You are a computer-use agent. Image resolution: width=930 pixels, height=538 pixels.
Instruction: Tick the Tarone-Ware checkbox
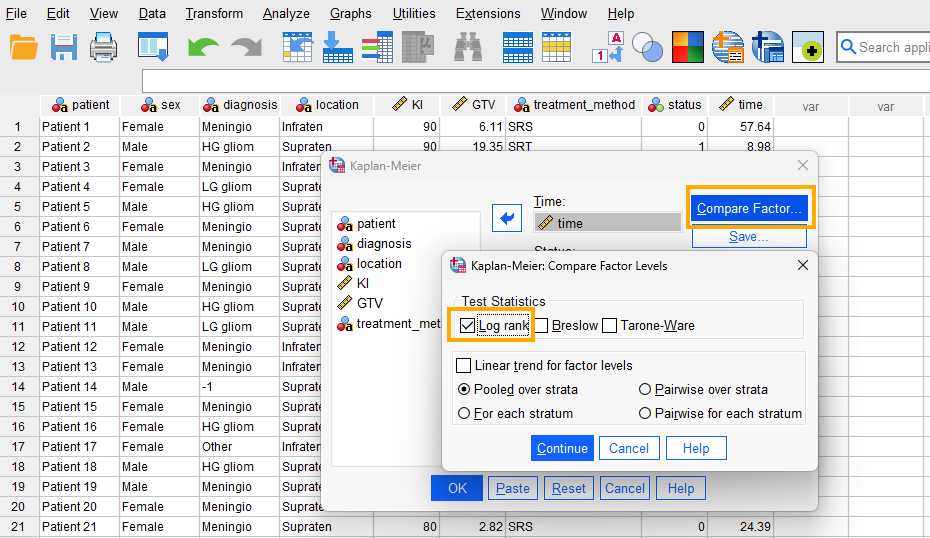tap(610, 325)
